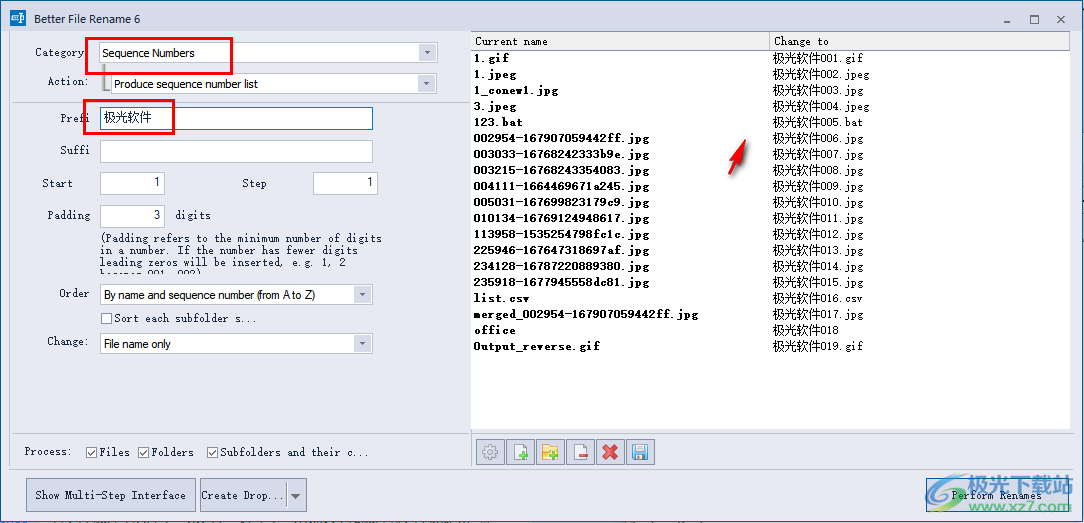Image resolution: width=1084 pixels, height=523 pixels.
Task: Click the add files icon
Action: [520, 453]
